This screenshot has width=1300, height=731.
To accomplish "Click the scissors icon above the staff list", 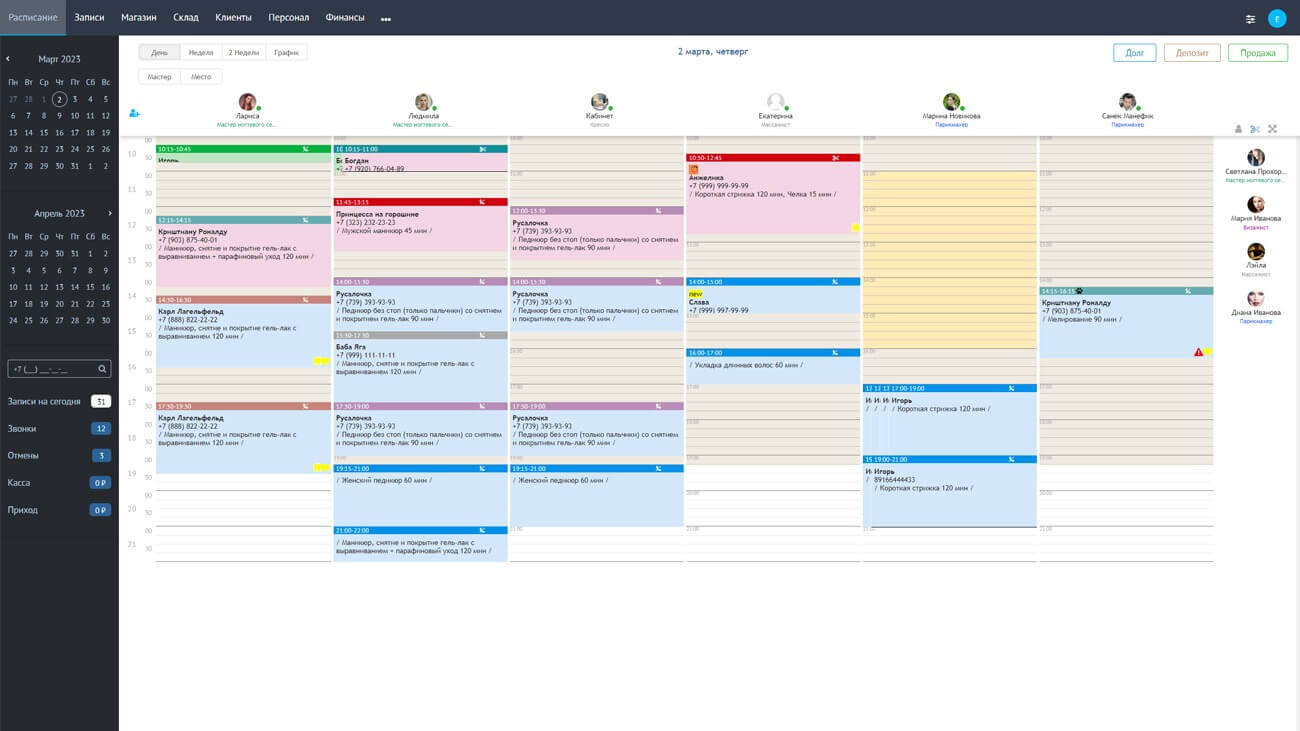I will pyautogui.click(x=1255, y=129).
